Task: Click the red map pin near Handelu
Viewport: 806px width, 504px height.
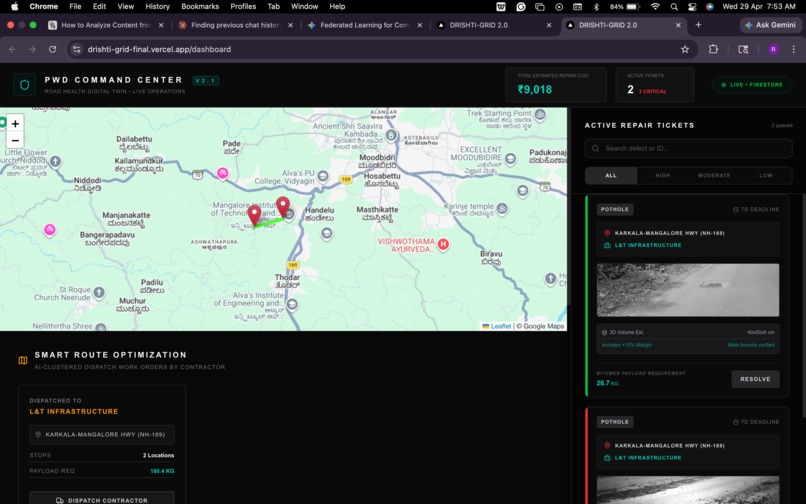Action: tap(283, 207)
